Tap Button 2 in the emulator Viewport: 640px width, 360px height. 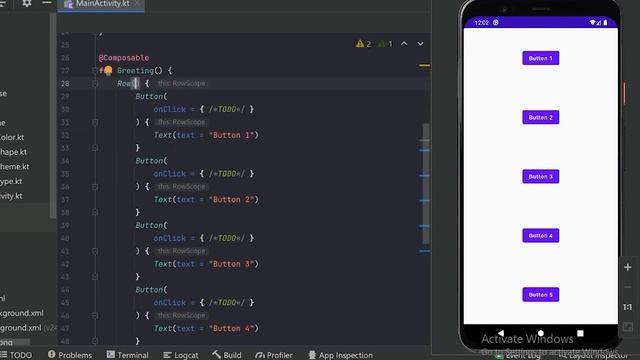point(540,117)
